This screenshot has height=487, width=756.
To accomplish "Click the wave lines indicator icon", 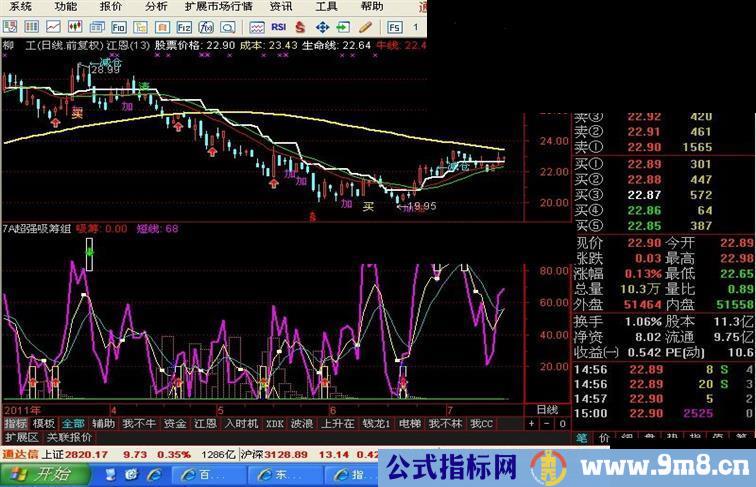I will click(x=256, y=27).
